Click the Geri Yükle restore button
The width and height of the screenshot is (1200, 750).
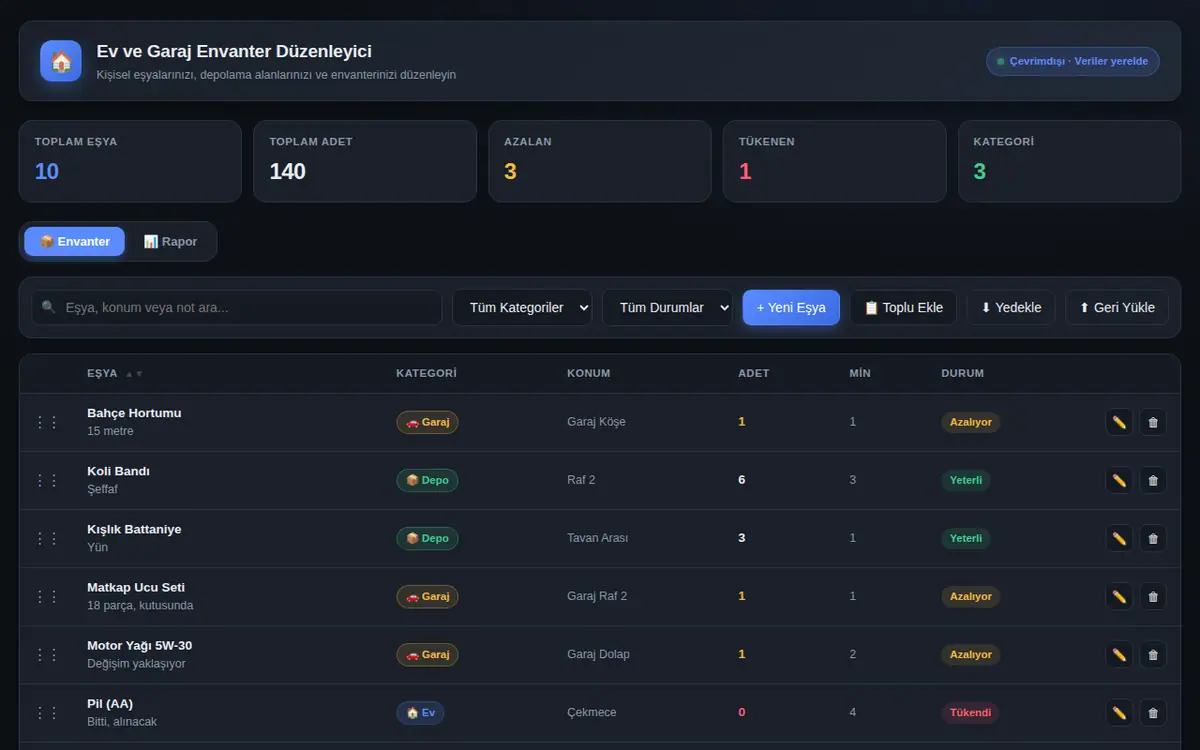[1117, 308]
